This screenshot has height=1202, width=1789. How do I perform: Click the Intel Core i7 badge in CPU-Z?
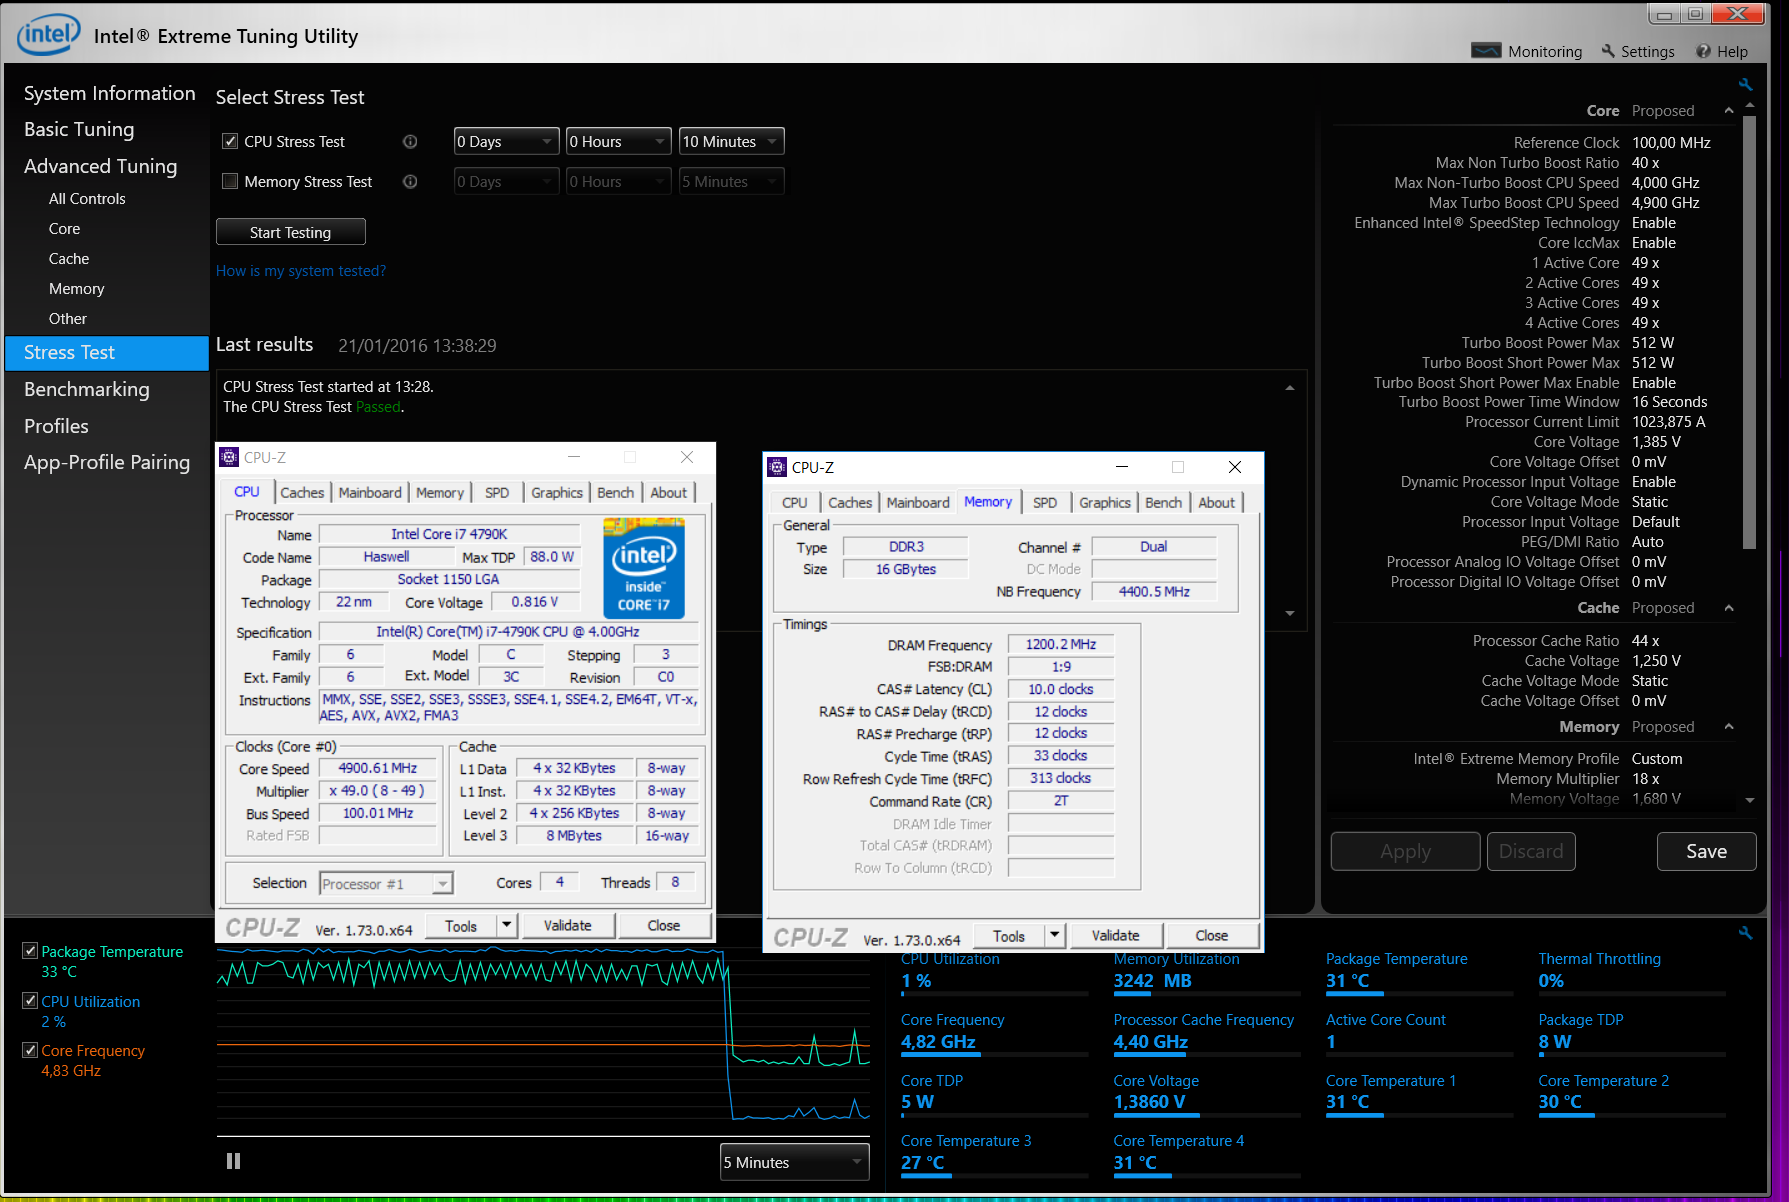pos(644,568)
